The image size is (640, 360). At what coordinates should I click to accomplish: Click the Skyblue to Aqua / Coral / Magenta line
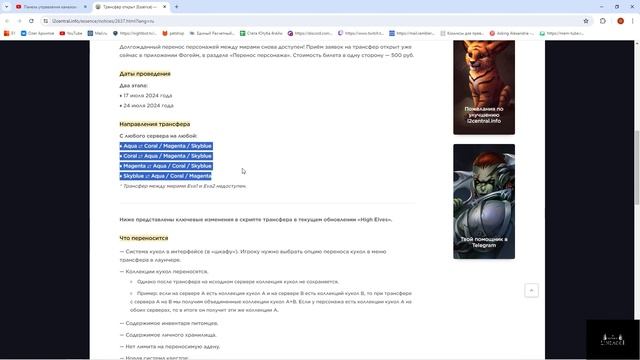coord(165,176)
